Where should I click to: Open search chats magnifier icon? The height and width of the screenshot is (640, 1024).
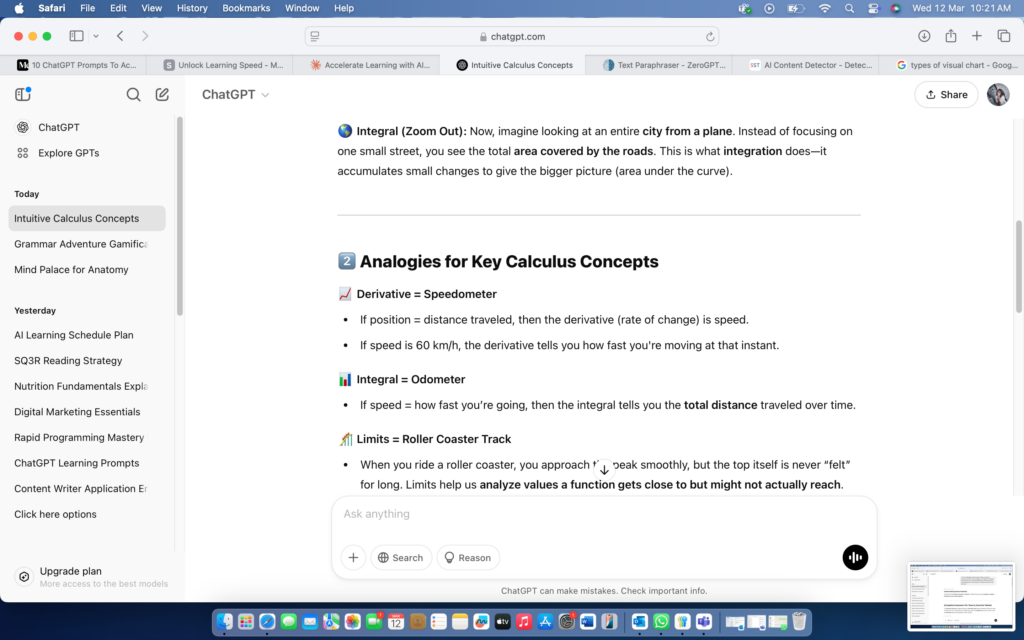point(133,95)
